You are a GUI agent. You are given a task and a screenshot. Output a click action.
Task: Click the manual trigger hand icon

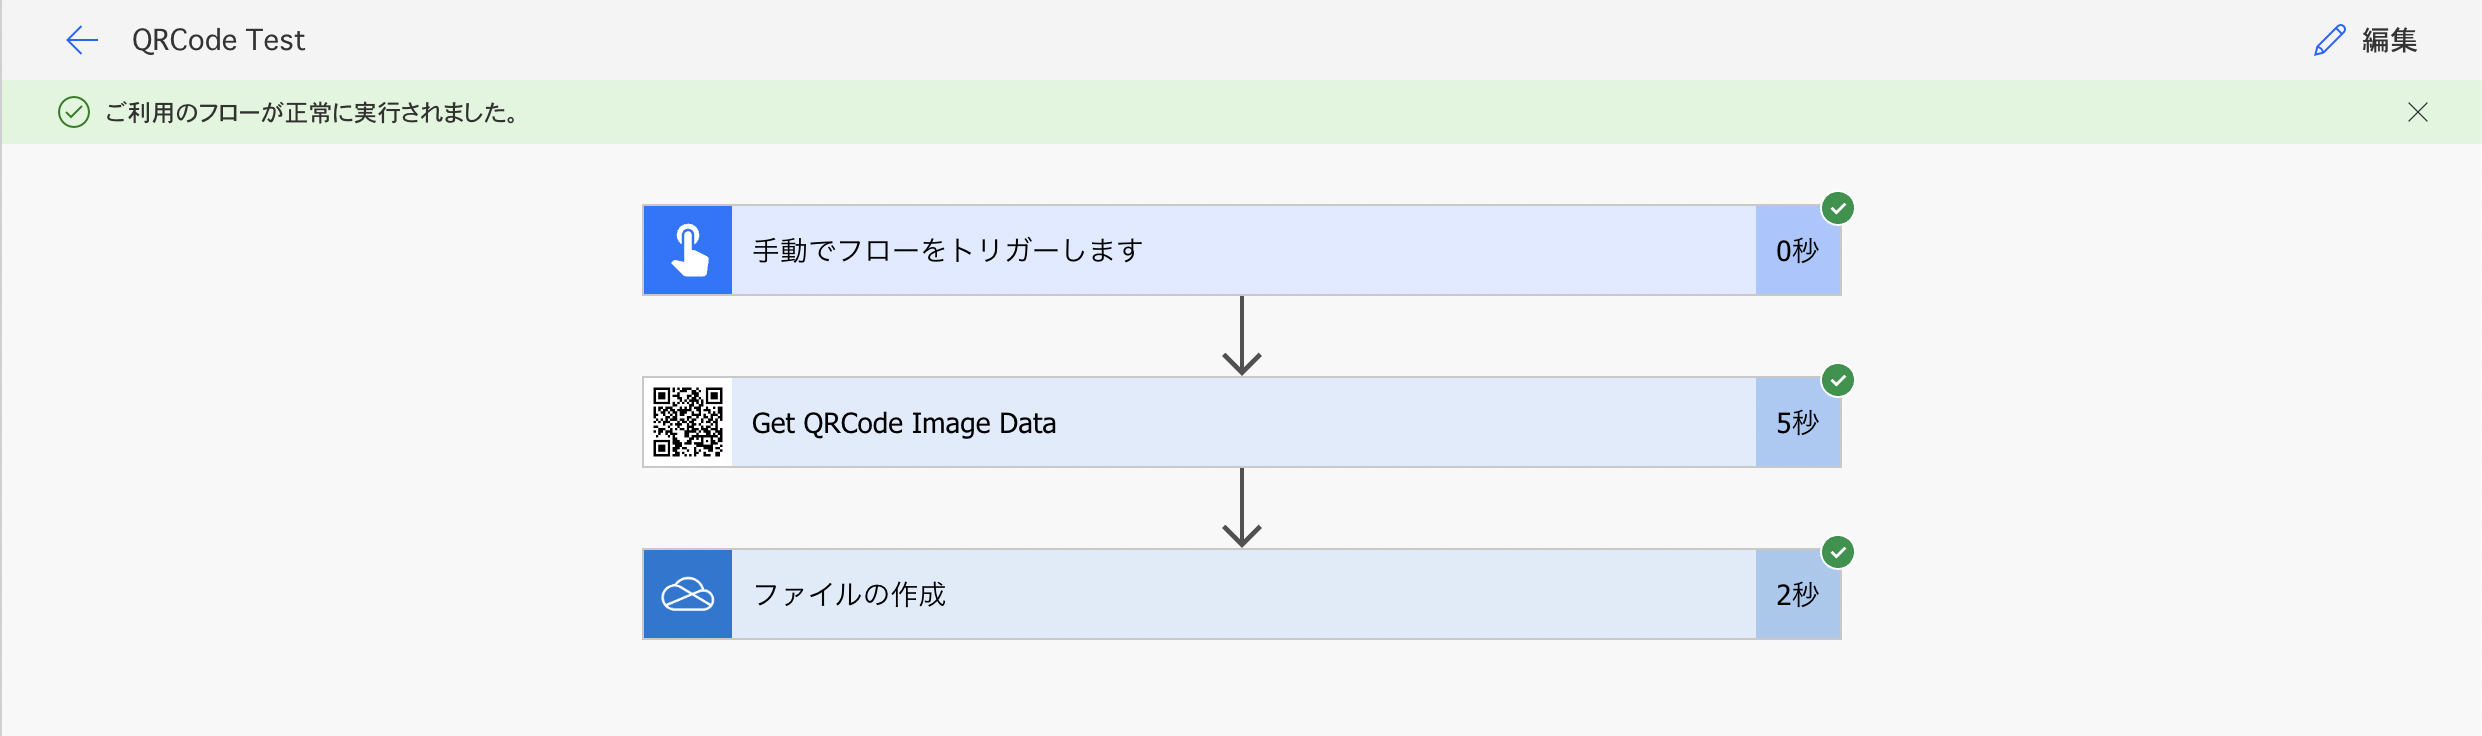click(x=688, y=250)
